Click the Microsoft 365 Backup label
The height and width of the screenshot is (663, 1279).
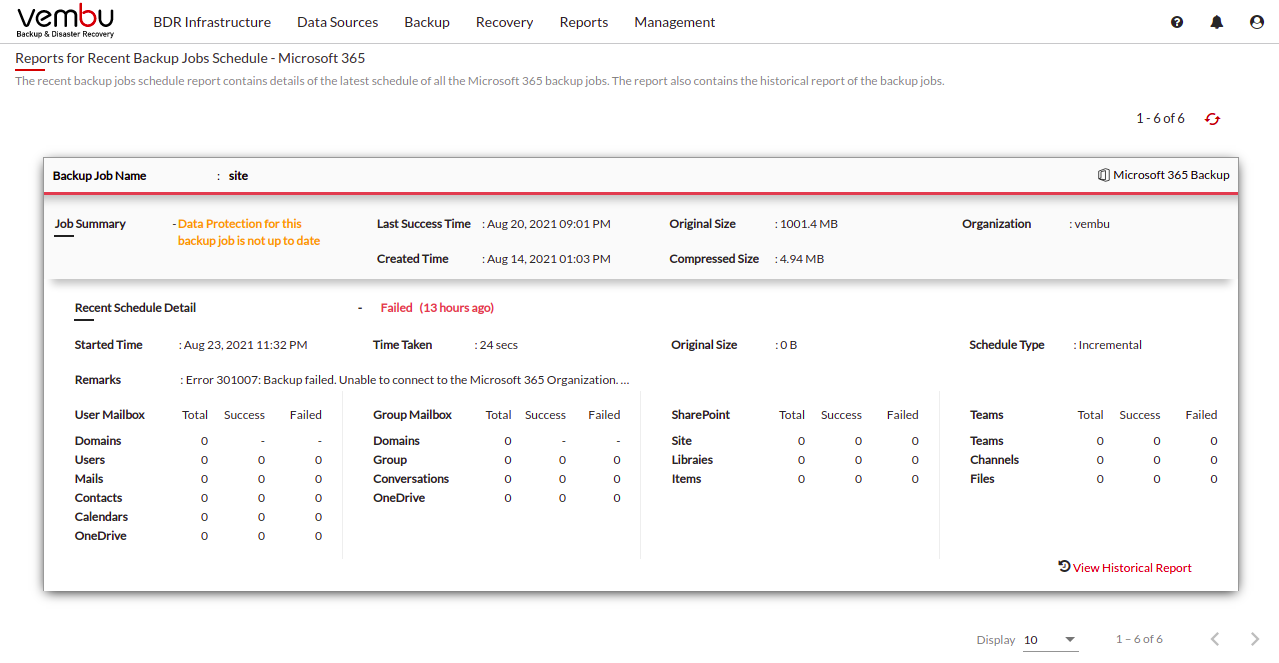click(1171, 175)
